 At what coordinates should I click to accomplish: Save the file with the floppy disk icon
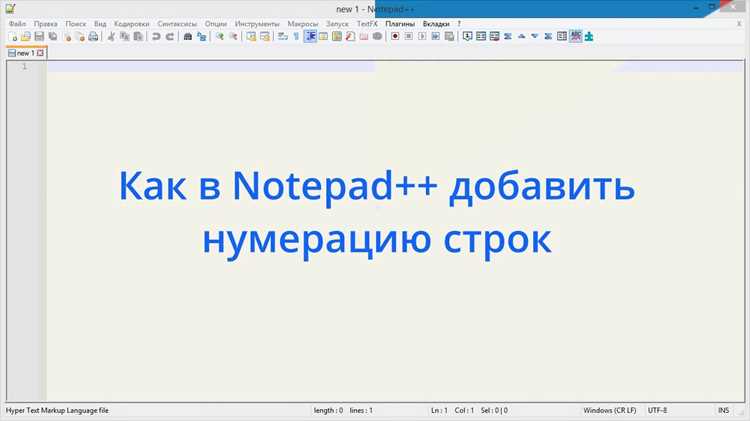(x=39, y=36)
